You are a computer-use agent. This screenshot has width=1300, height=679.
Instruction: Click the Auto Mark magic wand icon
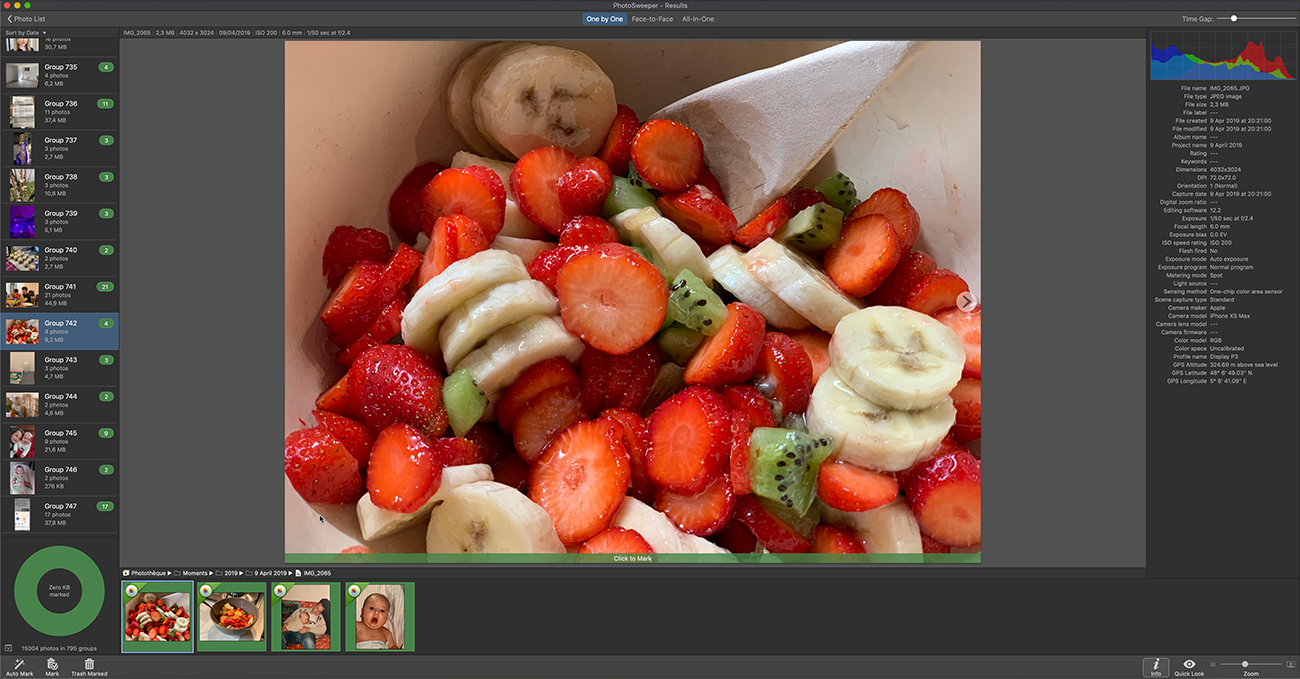(18, 664)
